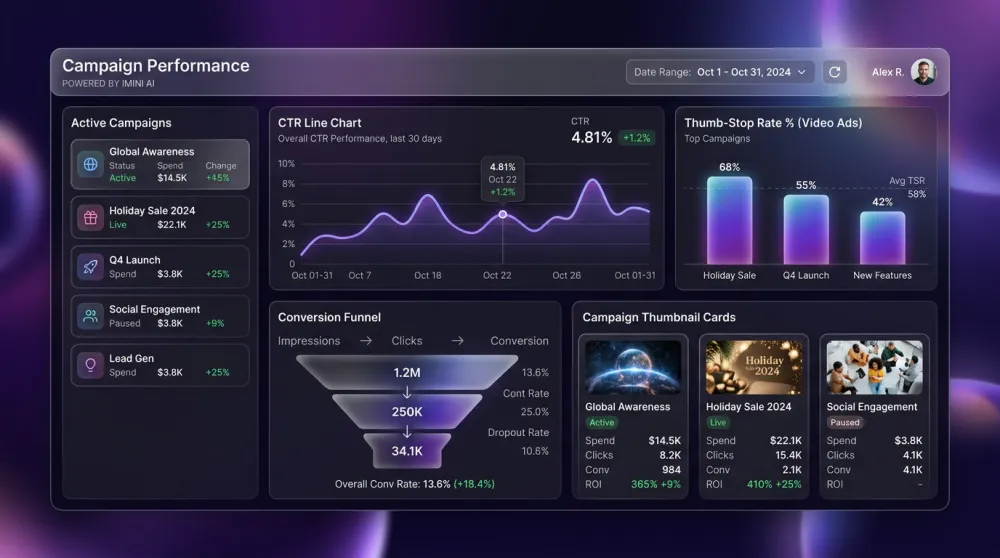Click the Thumb-Stop Rate % (Video Ads) heading
1000x558 pixels.
point(773,123)
